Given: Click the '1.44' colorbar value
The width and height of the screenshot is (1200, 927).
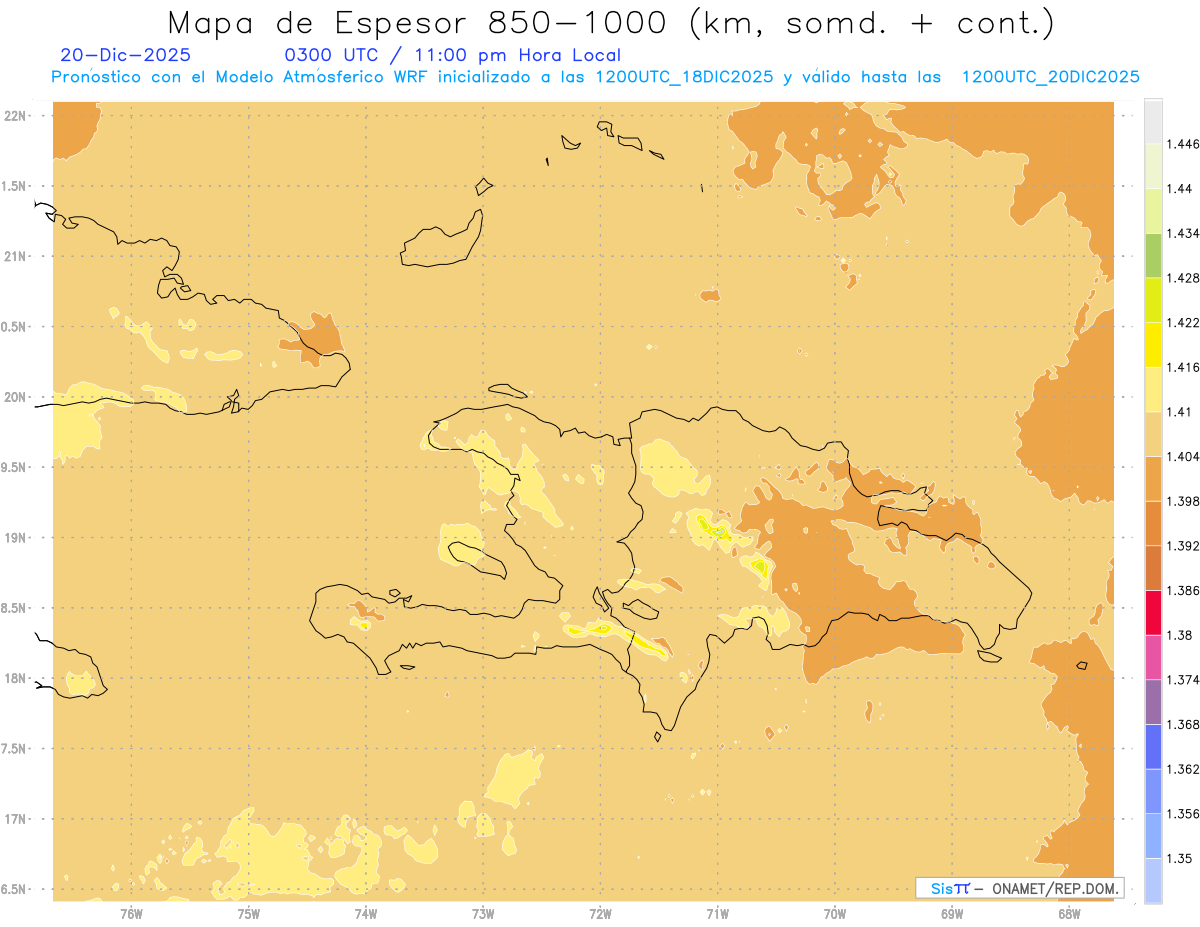Looking at the screenshot, I should [1179, 189].
